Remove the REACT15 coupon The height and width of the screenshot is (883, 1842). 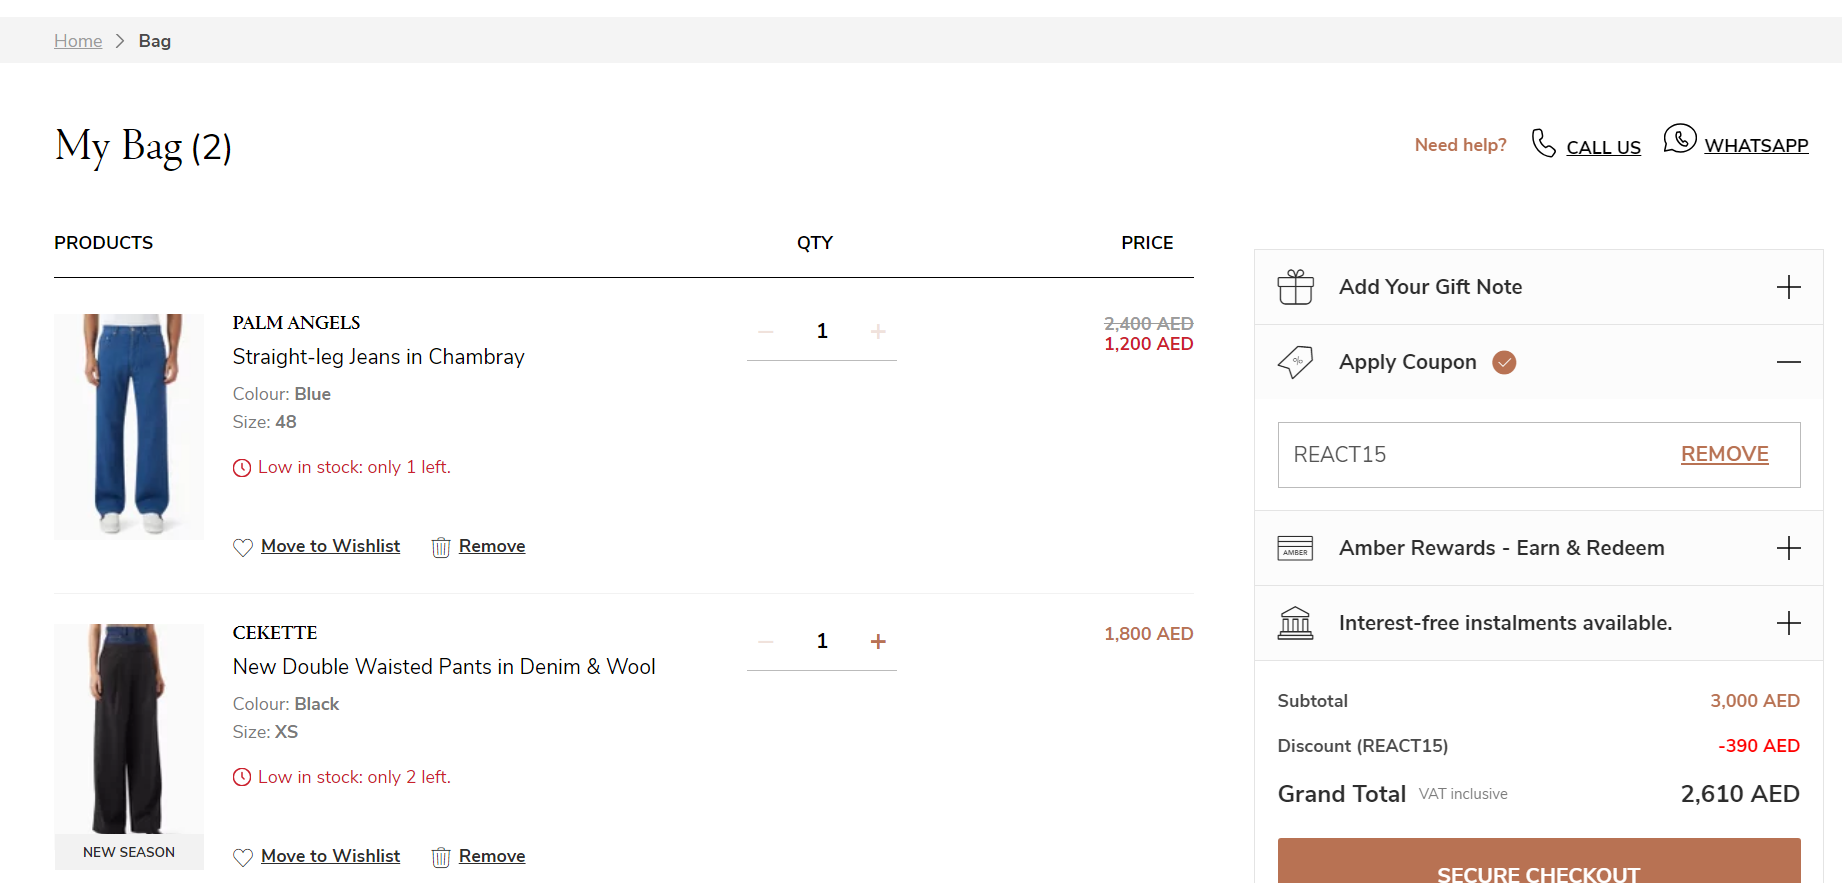pyautogui.click(x=1725, y=454)
